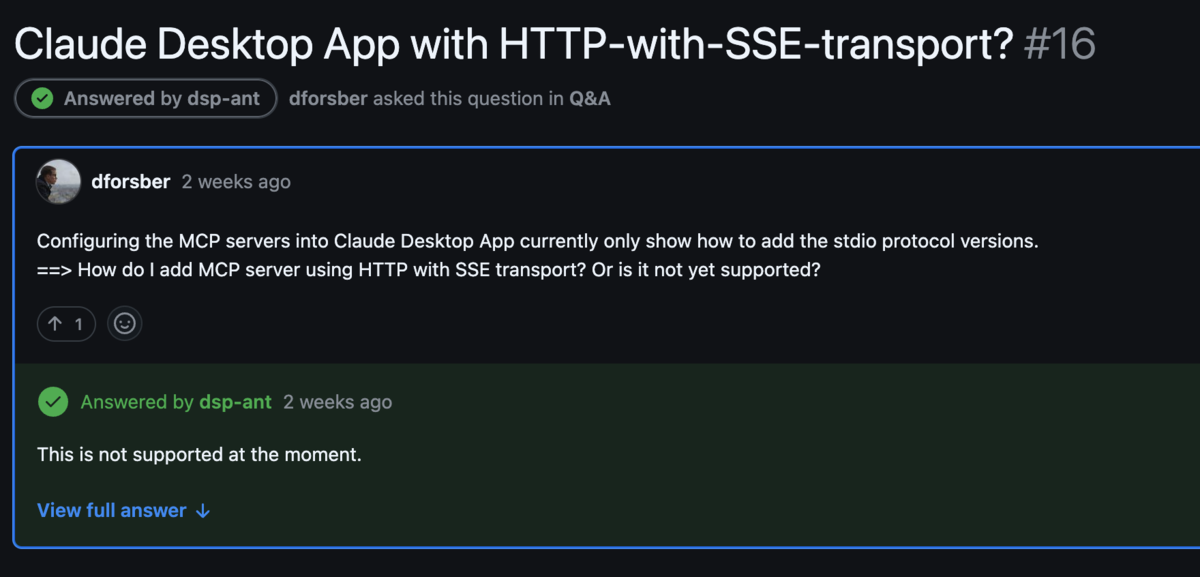Click 'This is not supported at the moment.' text
The height and width of the screenshot is (577, 1200).
point(198,455)
